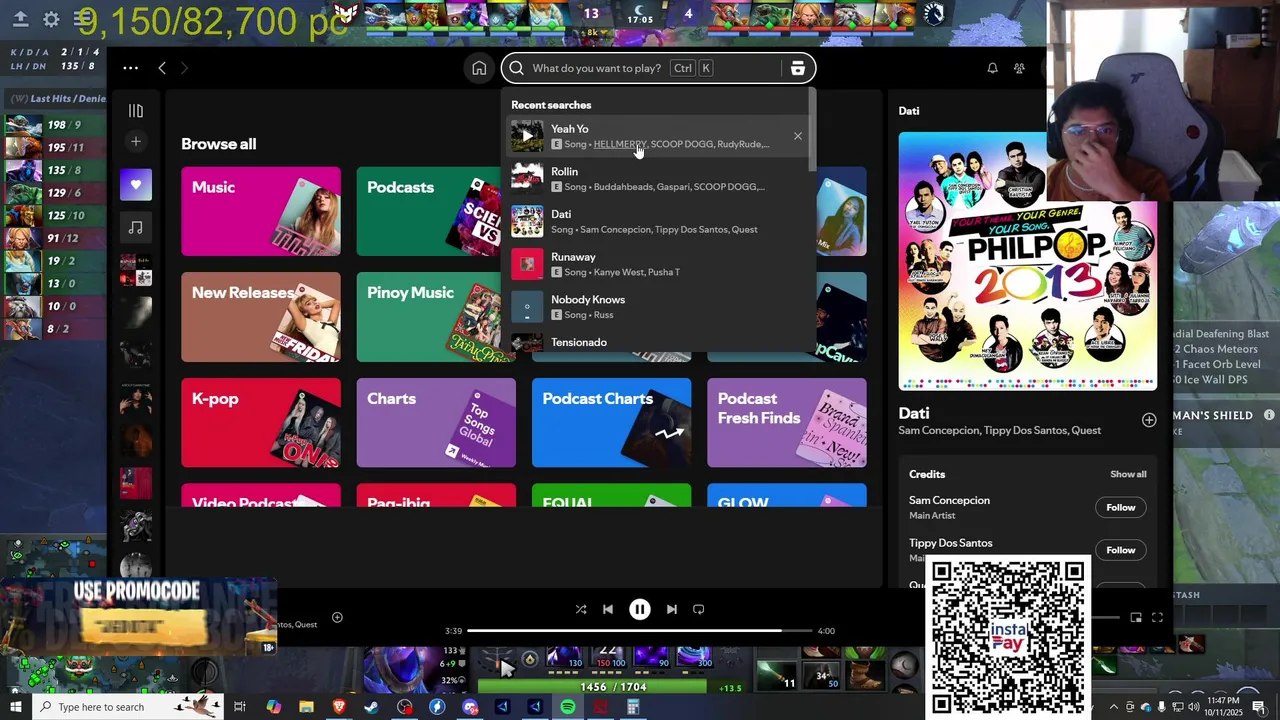Add Dati to Liked Songs in panel
This screenshot has height=720, width=1280.
coord(1149,420)
